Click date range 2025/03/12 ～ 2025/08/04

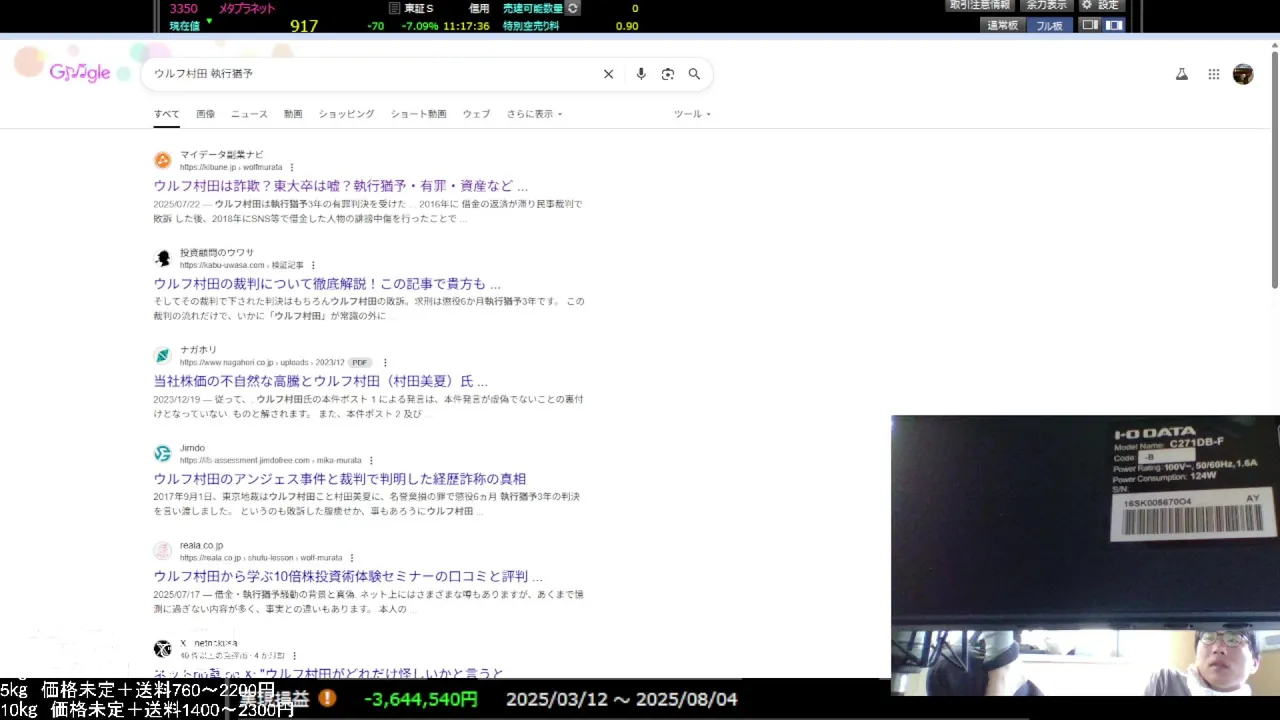tap(622, 699)
